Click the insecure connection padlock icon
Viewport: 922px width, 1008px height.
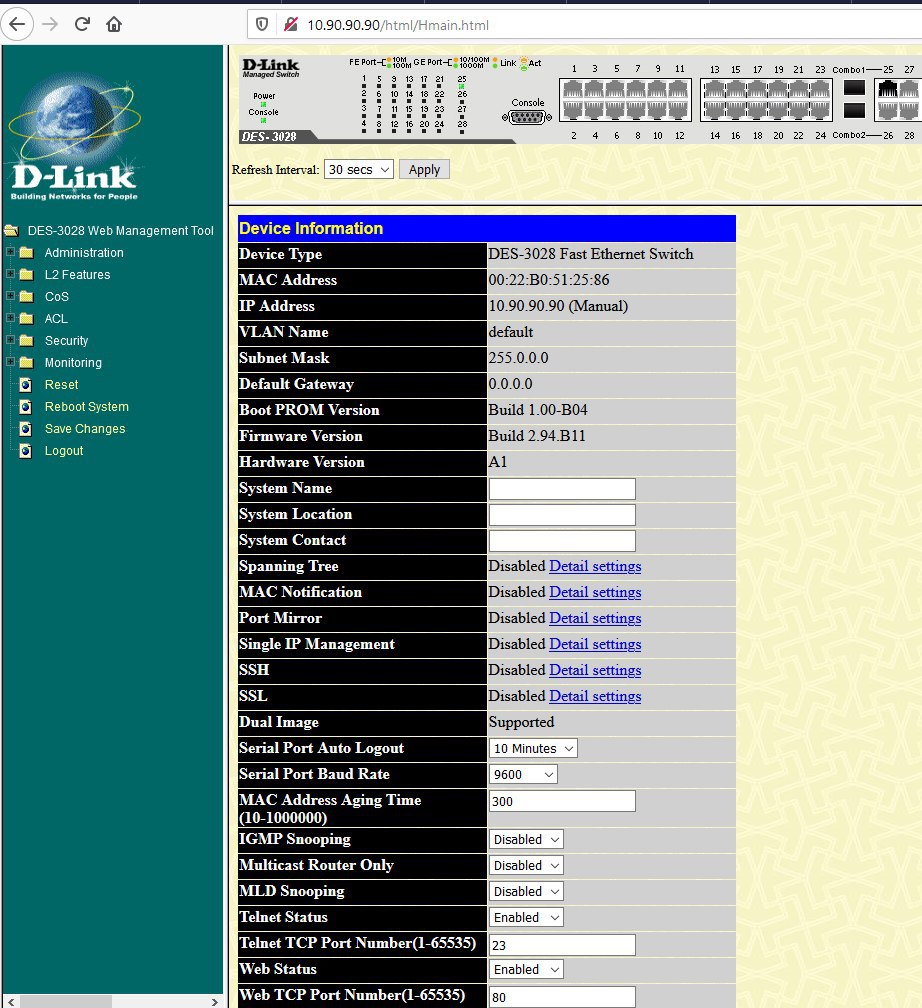point(291,24)
